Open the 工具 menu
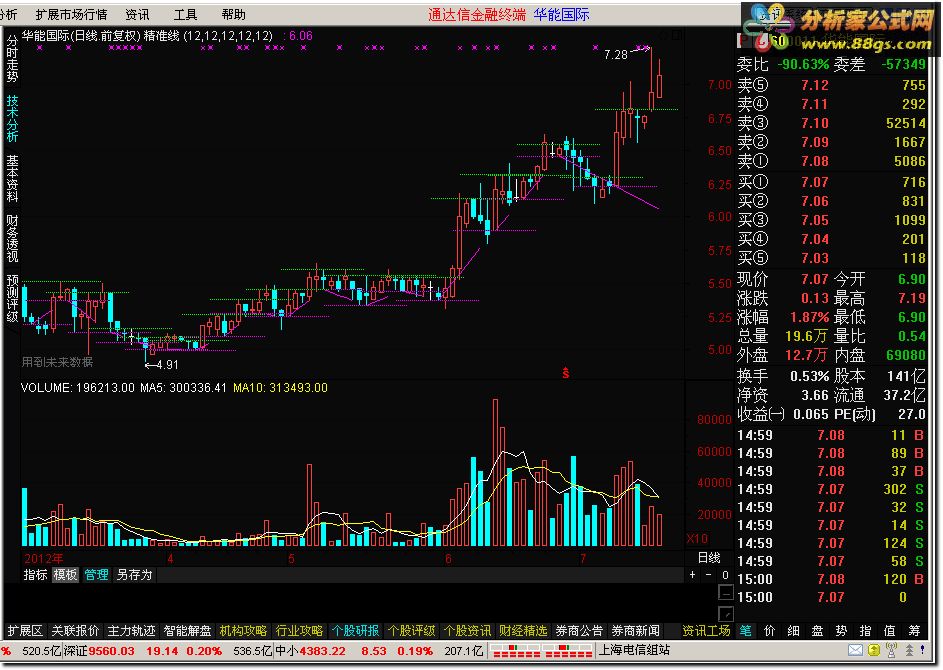The width and height of the screenshot is (943, 670). tap(185, 14)
